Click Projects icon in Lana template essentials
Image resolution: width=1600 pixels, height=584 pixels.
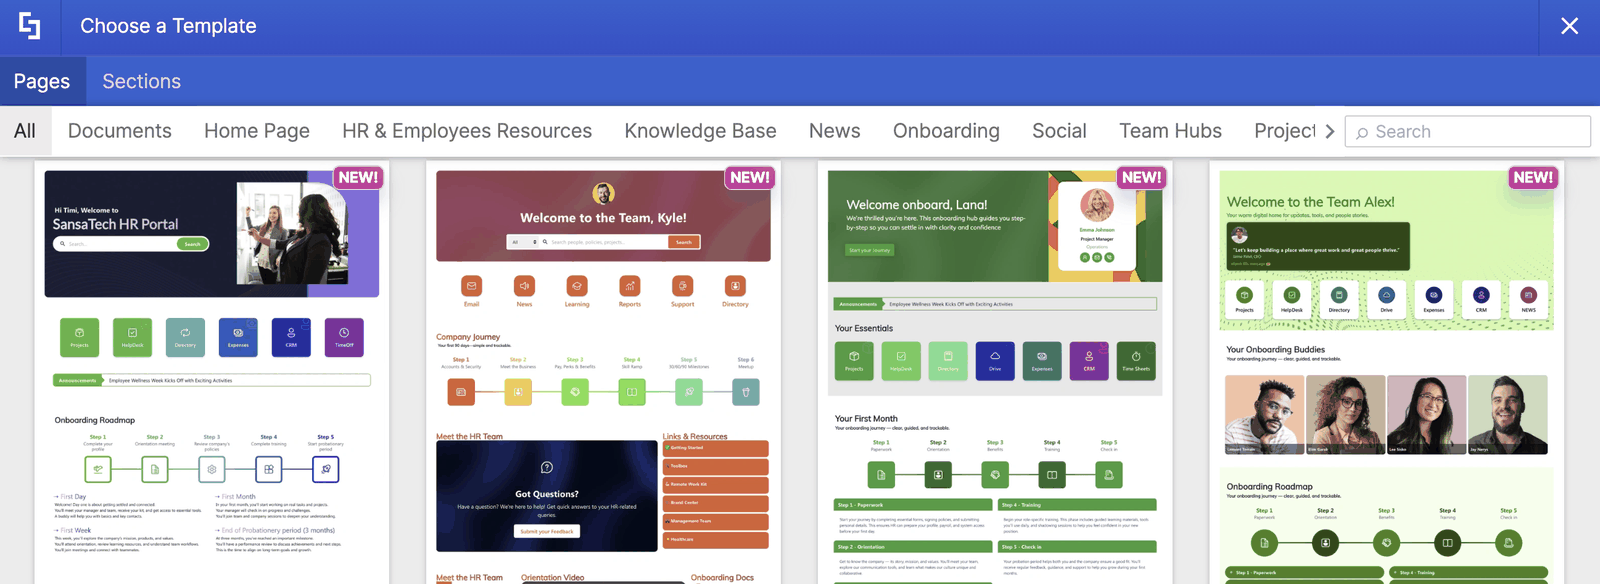pyautogui.click(x=854, y=361)
